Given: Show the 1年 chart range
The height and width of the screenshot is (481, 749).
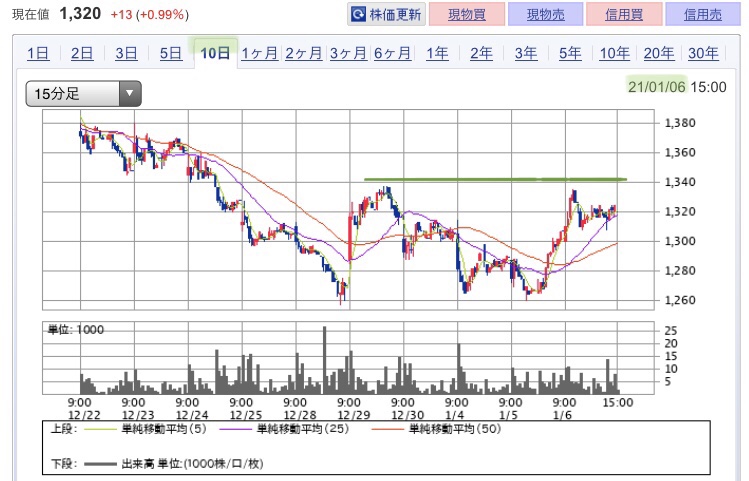Looking at the screenshot, I should tap(437, 53).
